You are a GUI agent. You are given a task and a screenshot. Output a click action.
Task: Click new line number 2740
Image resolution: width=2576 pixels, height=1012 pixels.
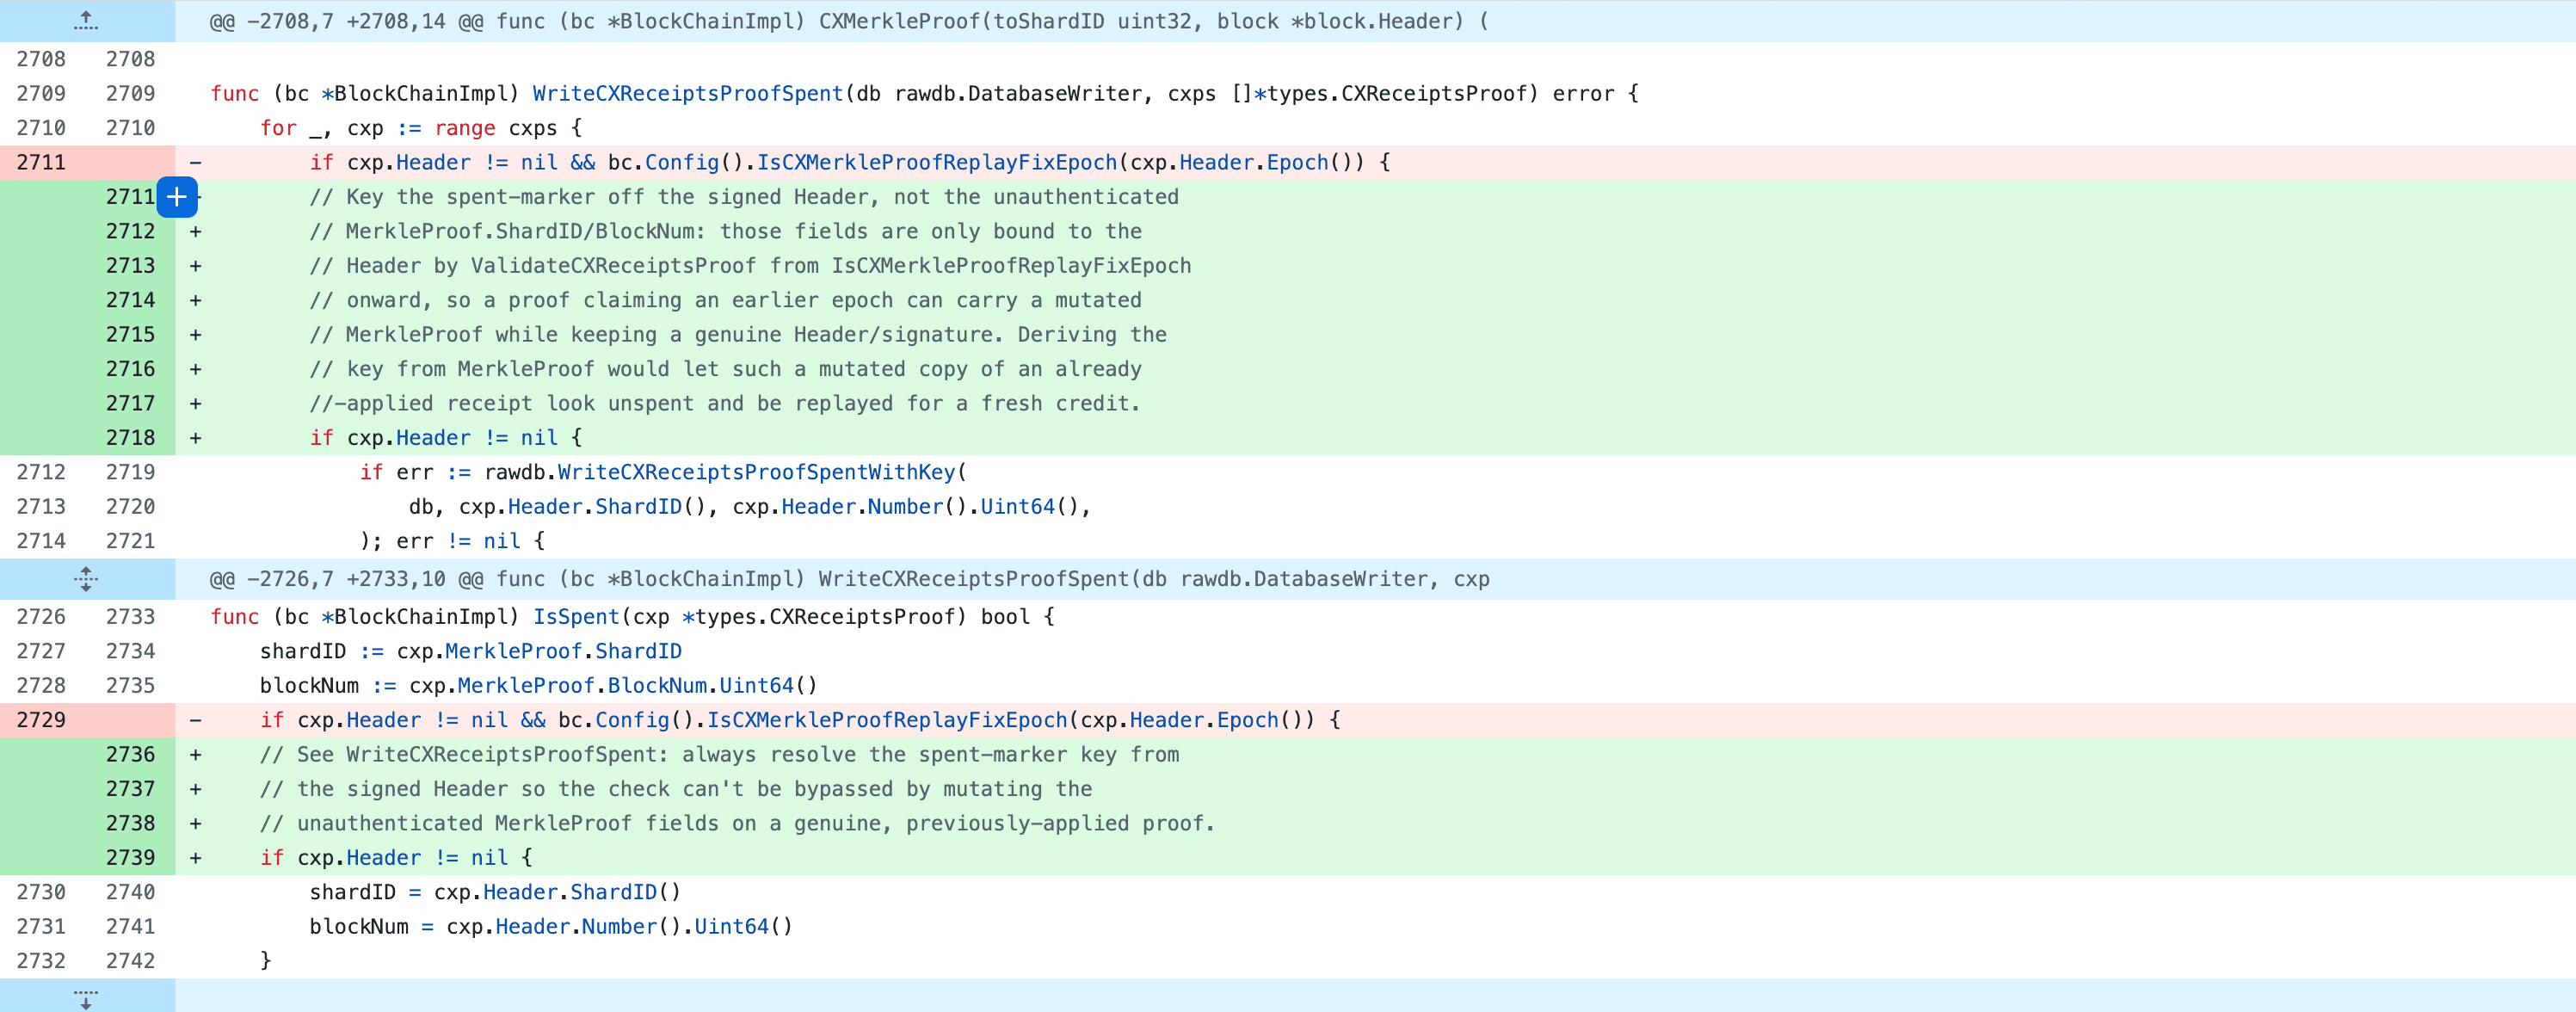tap(131, 892)
